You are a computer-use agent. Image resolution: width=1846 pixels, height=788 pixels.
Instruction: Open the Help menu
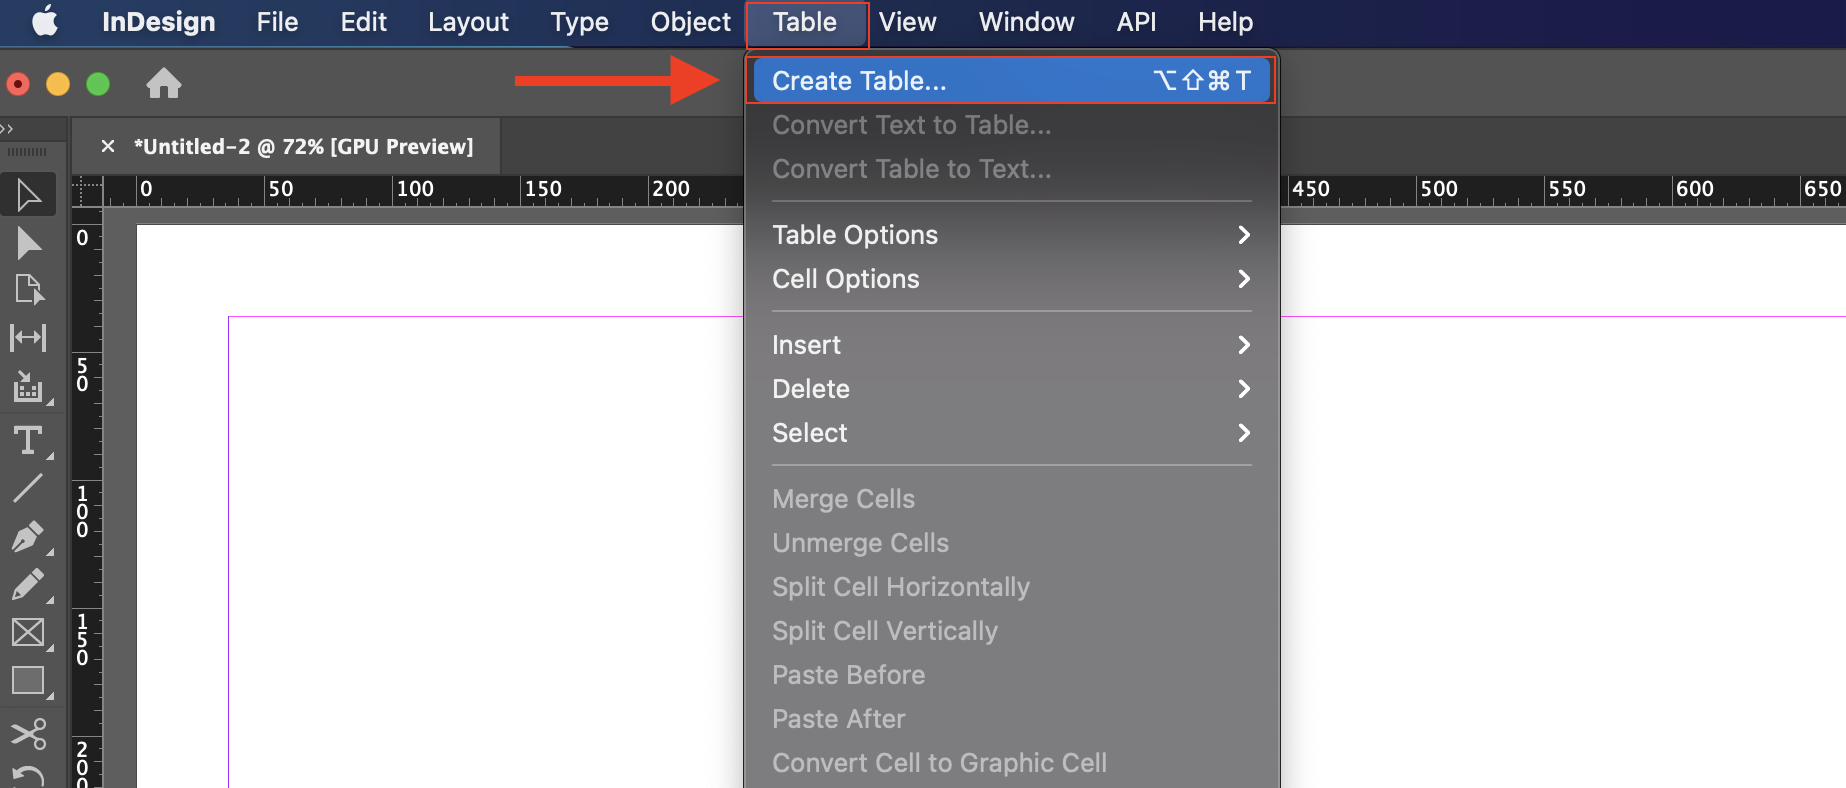1225,22
